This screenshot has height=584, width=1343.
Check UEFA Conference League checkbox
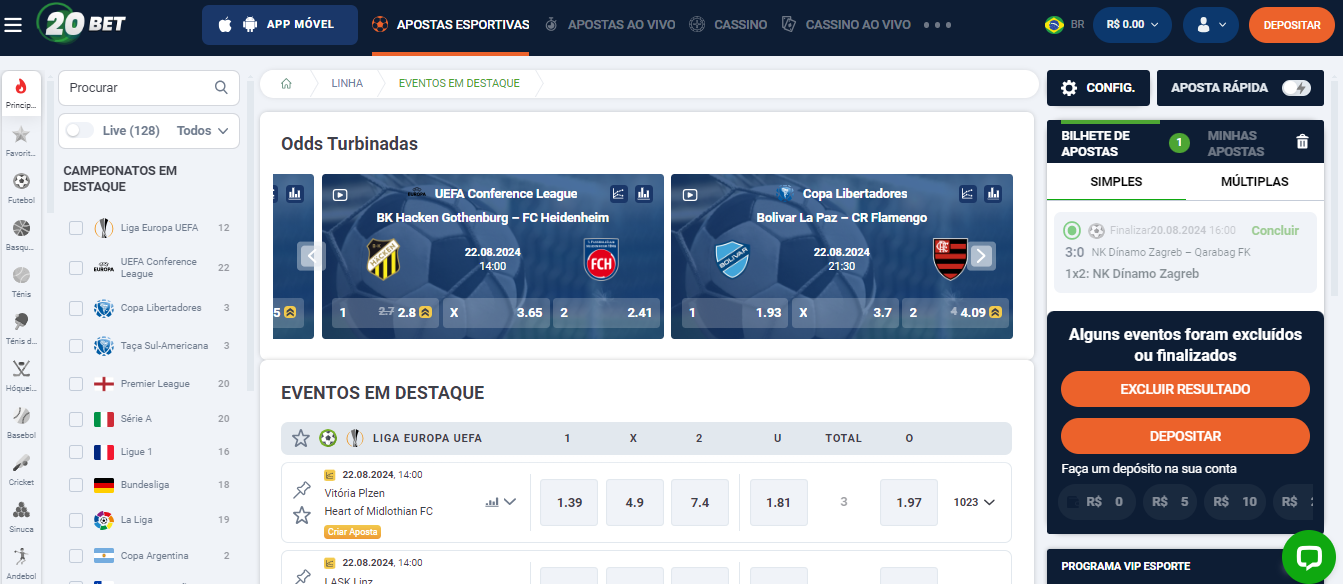(x=76, y=268)
